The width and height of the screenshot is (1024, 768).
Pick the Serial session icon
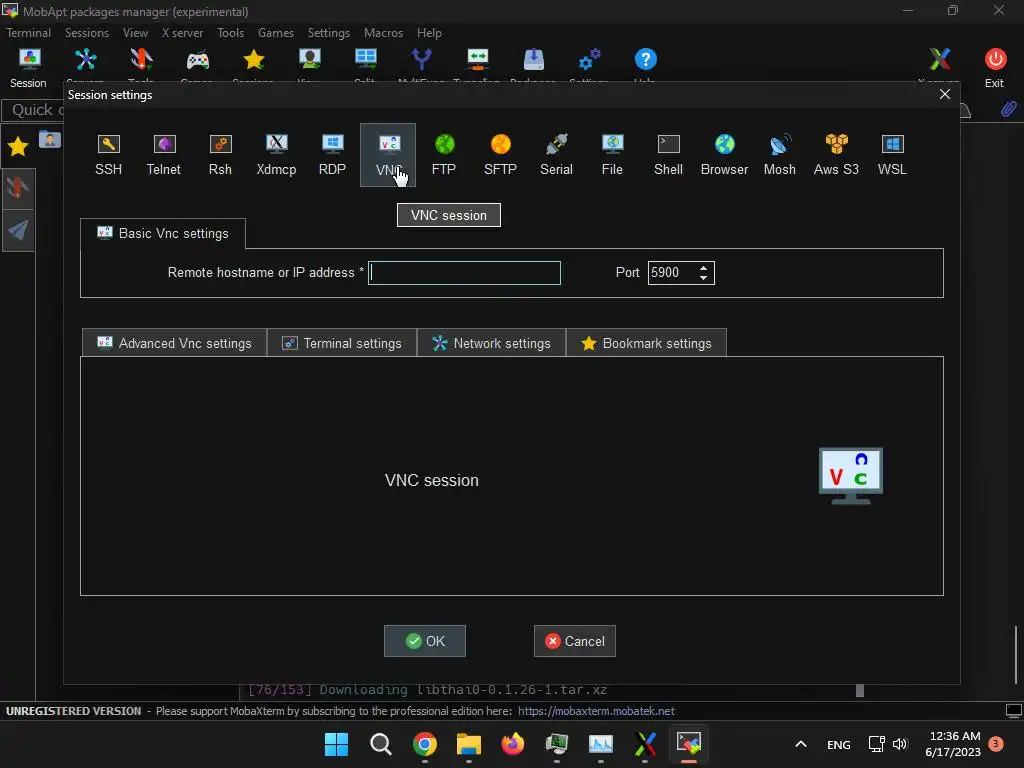pos(556,155)
